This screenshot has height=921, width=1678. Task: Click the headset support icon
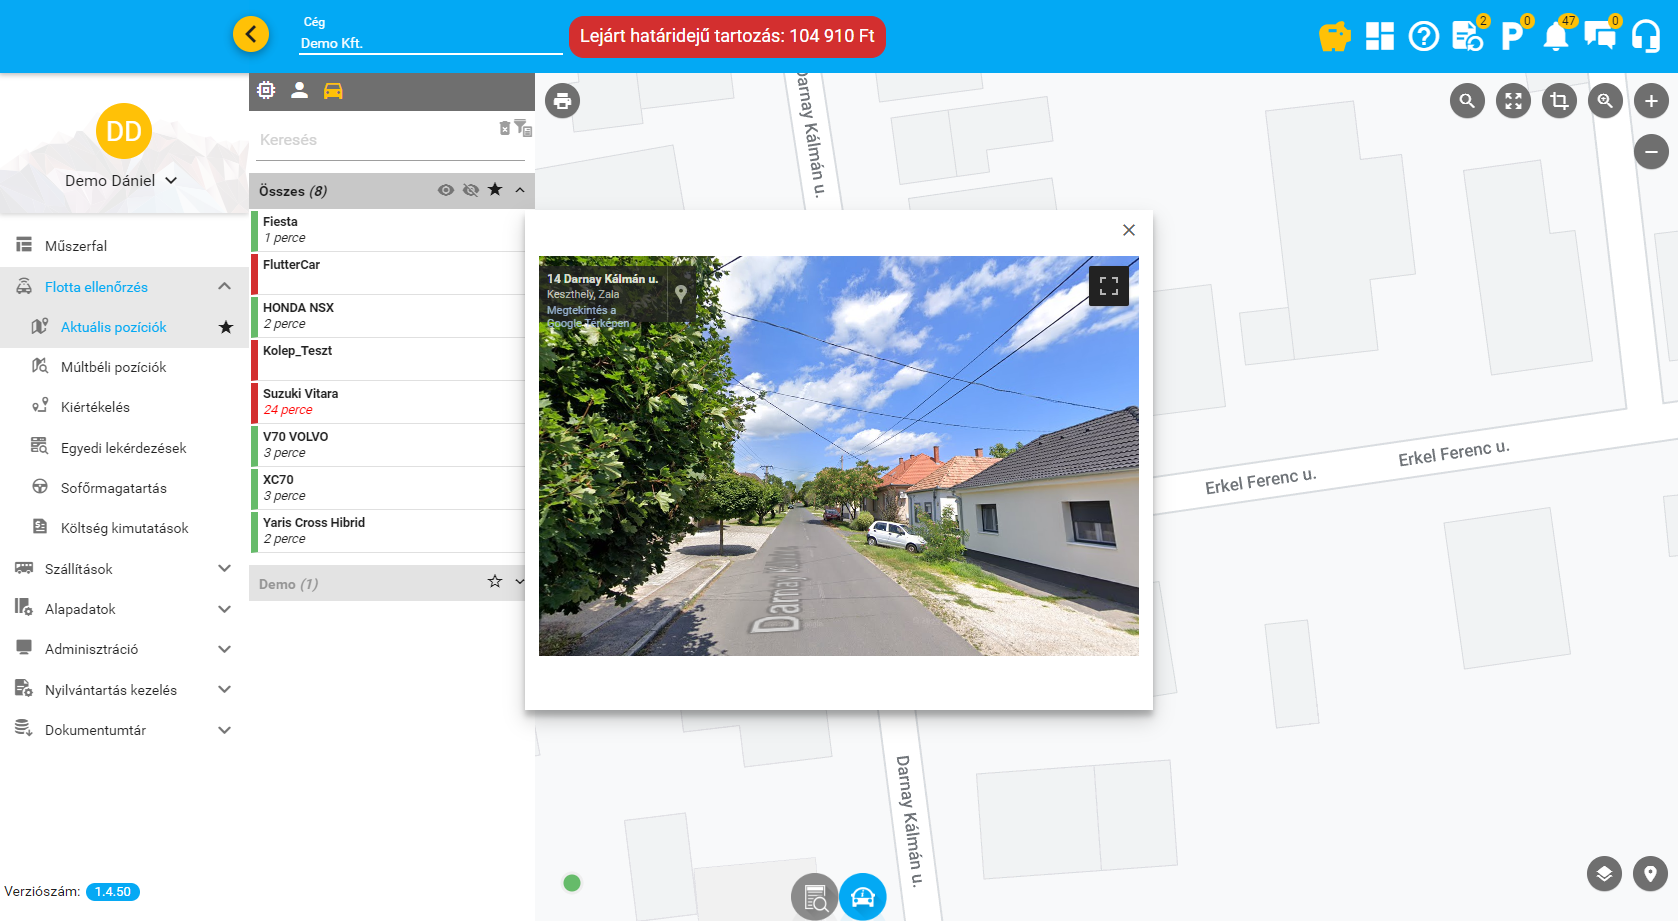pos(1646,37)
